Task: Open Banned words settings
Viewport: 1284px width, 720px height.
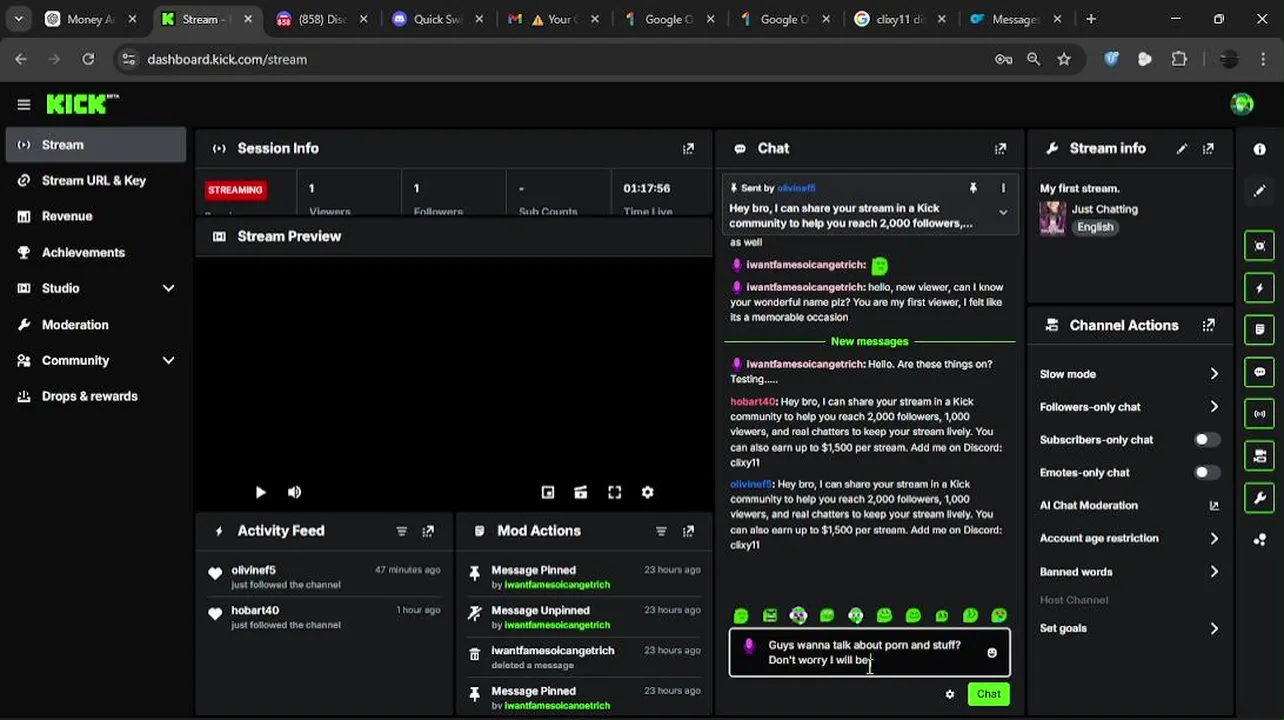Action: 1130,572
